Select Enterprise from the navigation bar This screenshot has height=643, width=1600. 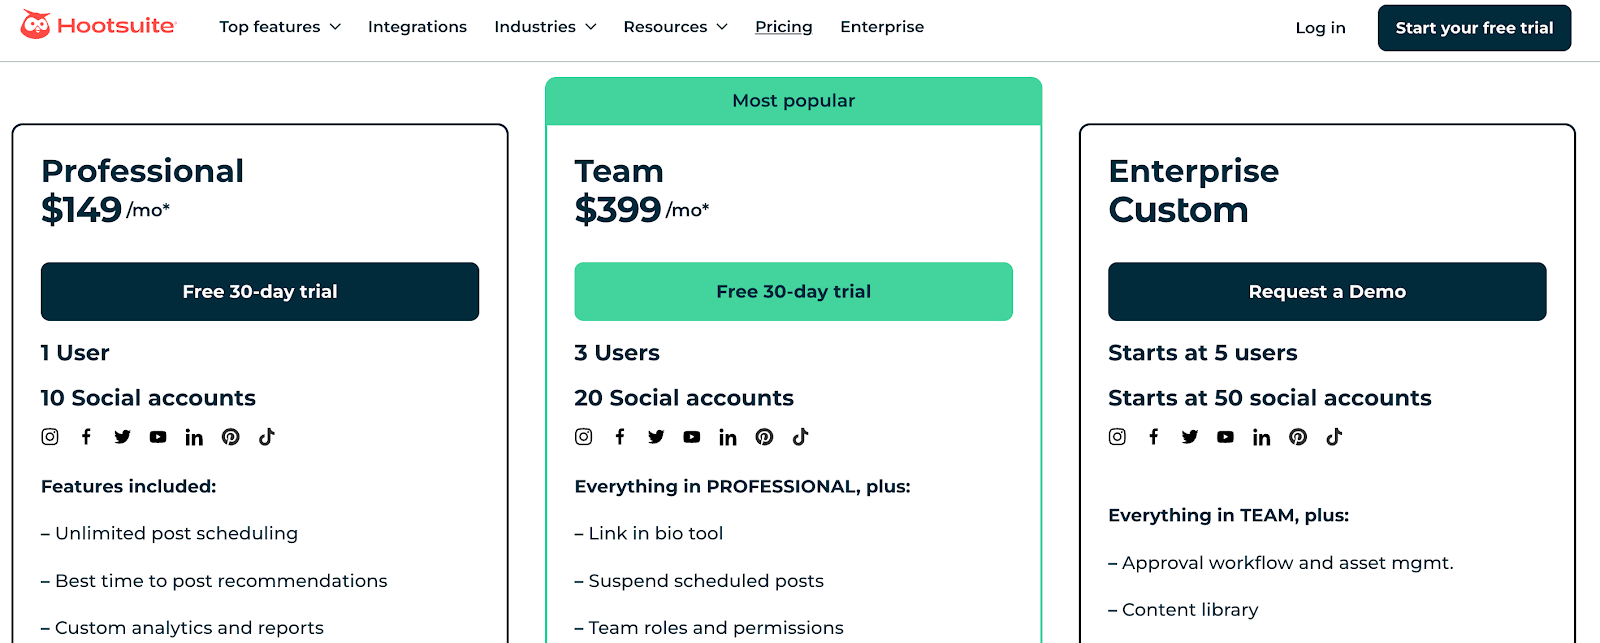(882, 27)
